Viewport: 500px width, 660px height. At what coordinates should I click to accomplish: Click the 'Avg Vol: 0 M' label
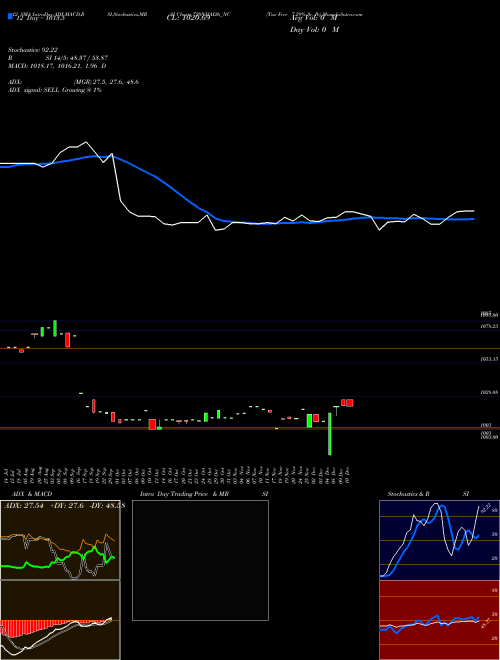click(x=313, y=18)
